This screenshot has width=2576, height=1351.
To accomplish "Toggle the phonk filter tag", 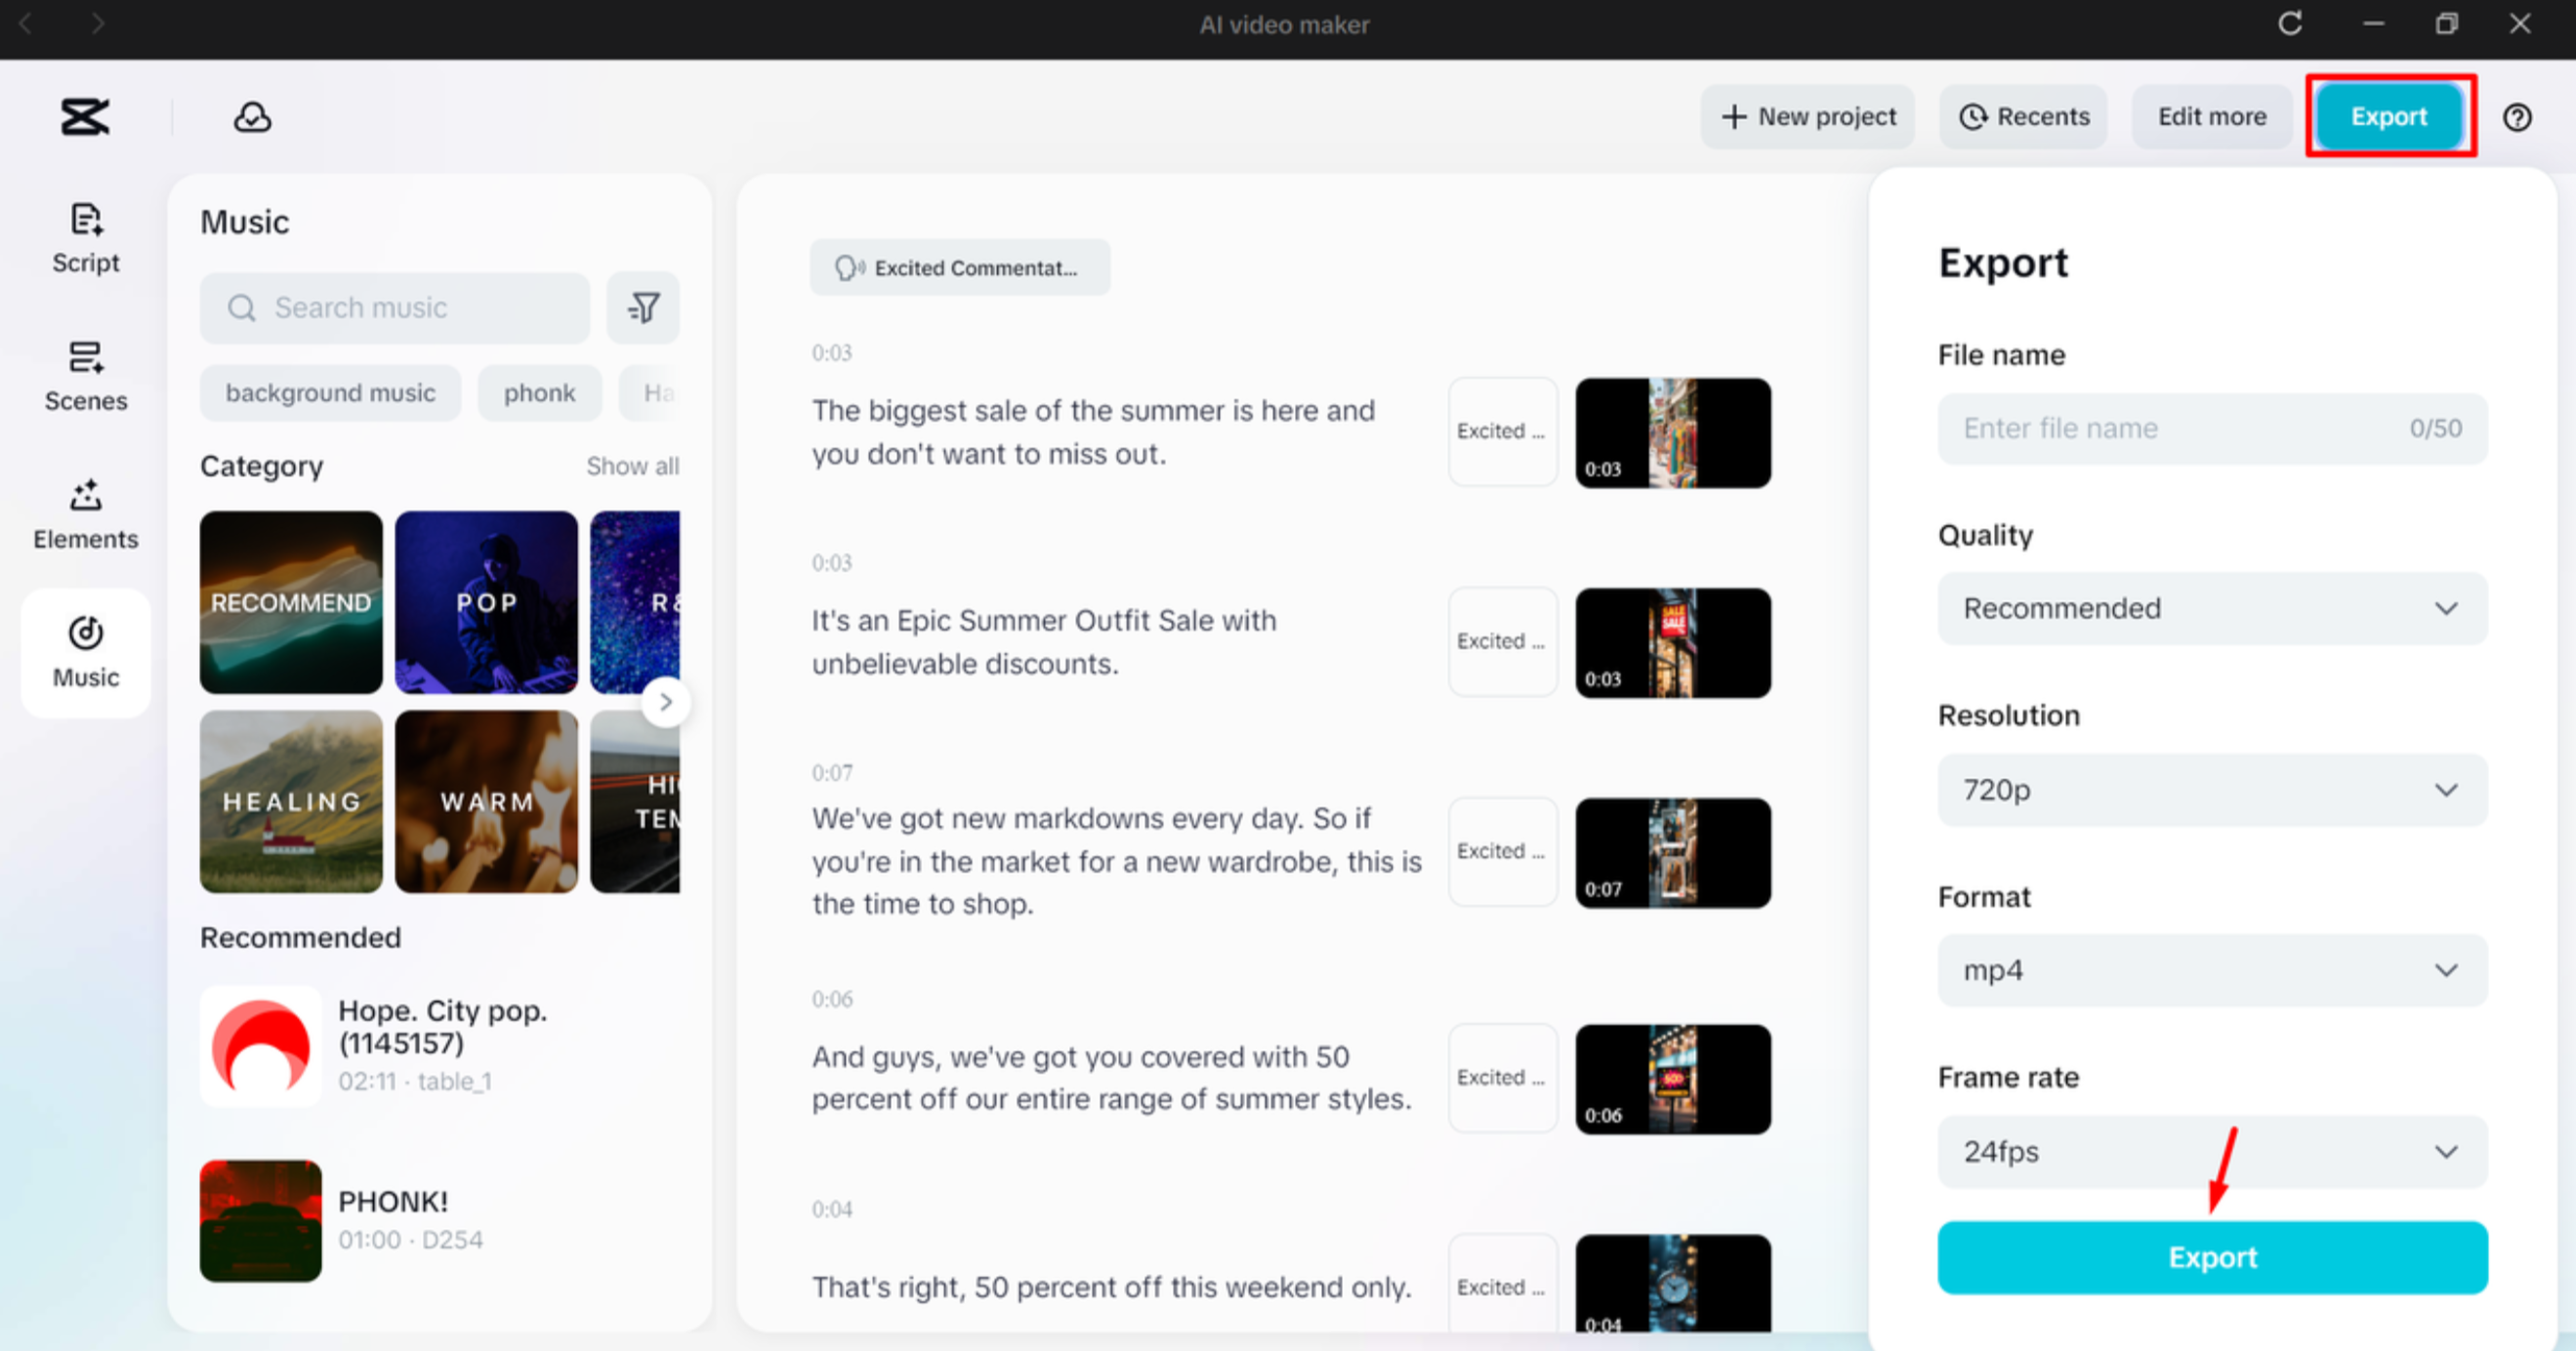I will (x=539, y=392).
